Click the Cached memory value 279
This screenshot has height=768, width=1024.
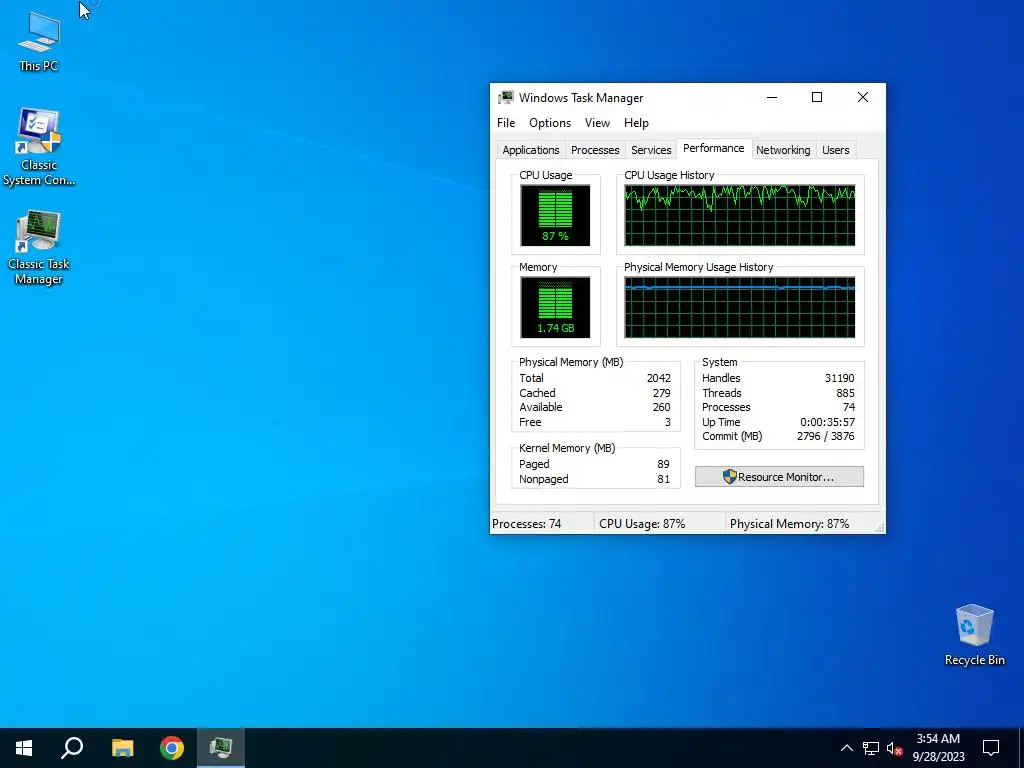click(x=662, y=393)
